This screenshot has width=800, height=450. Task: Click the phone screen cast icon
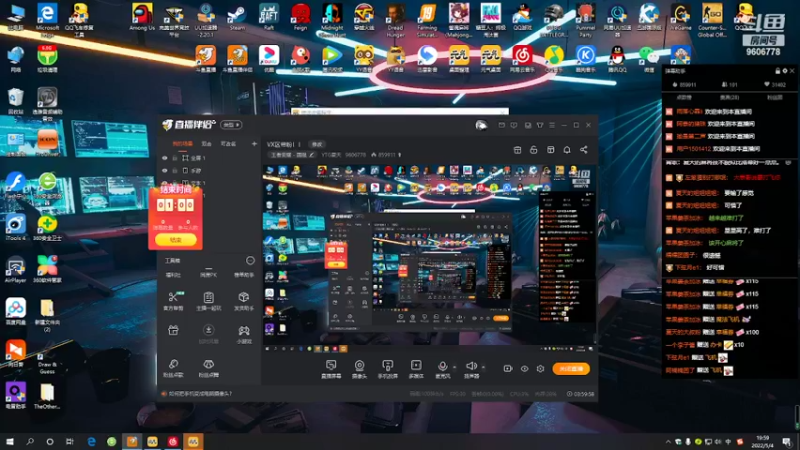[387, 368]
